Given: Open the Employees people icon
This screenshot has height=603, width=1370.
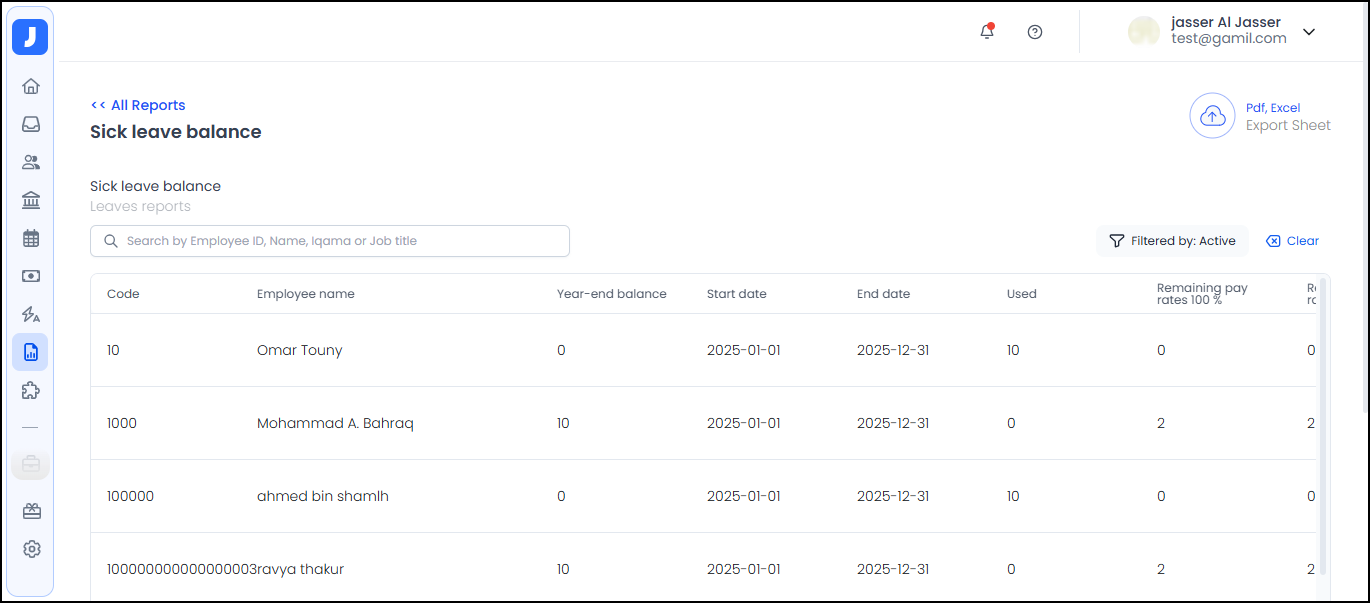Looking at the screenshot, I should [x=30, y=162].
